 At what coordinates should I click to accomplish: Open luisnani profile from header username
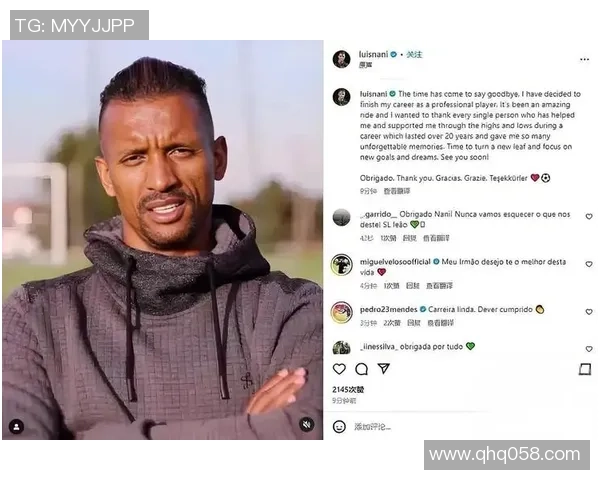(373, 54)
